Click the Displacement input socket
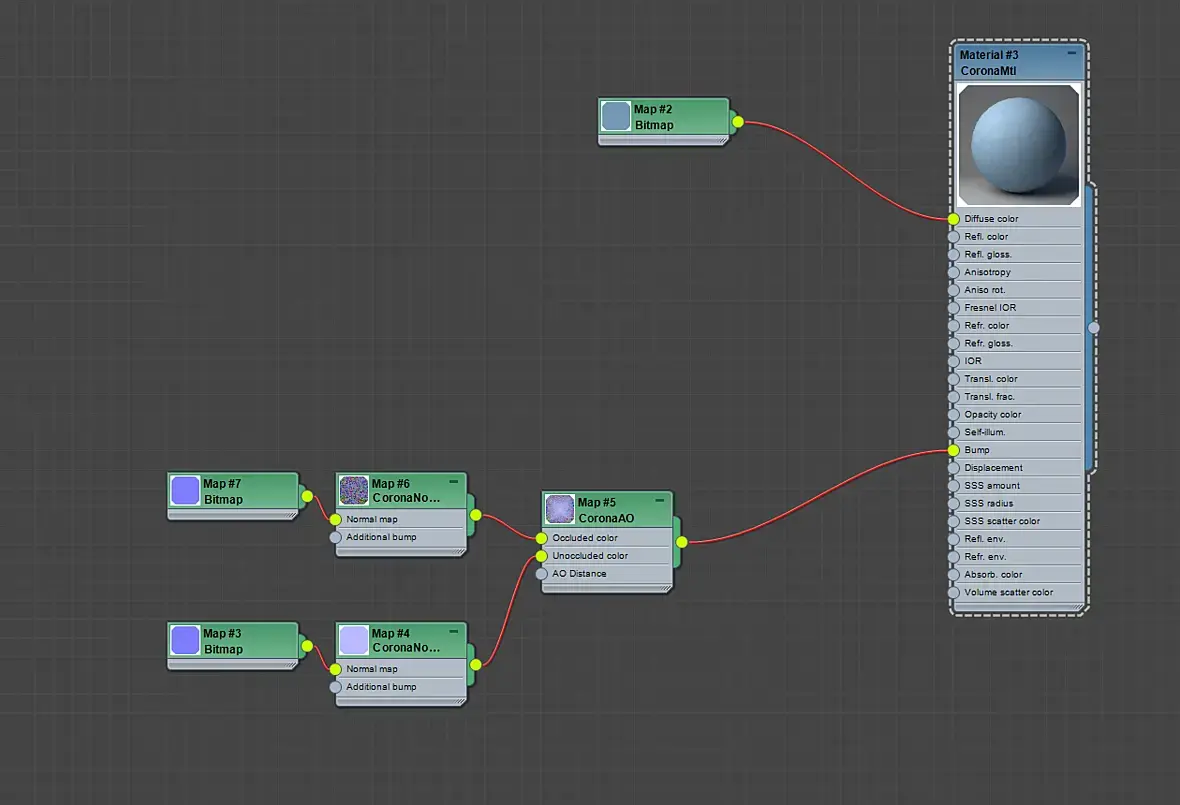 click(953, 468)
